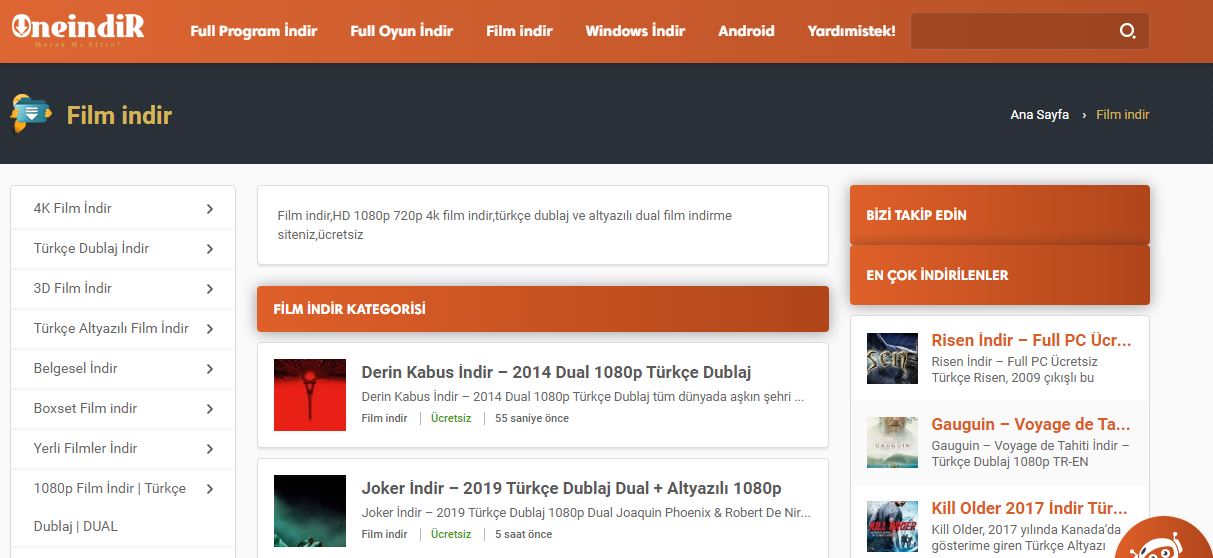1213x558 pixels.
Task: Open Kill Older 2017 thumbnail
Action: pyautogui.click(x=892, y=527)
